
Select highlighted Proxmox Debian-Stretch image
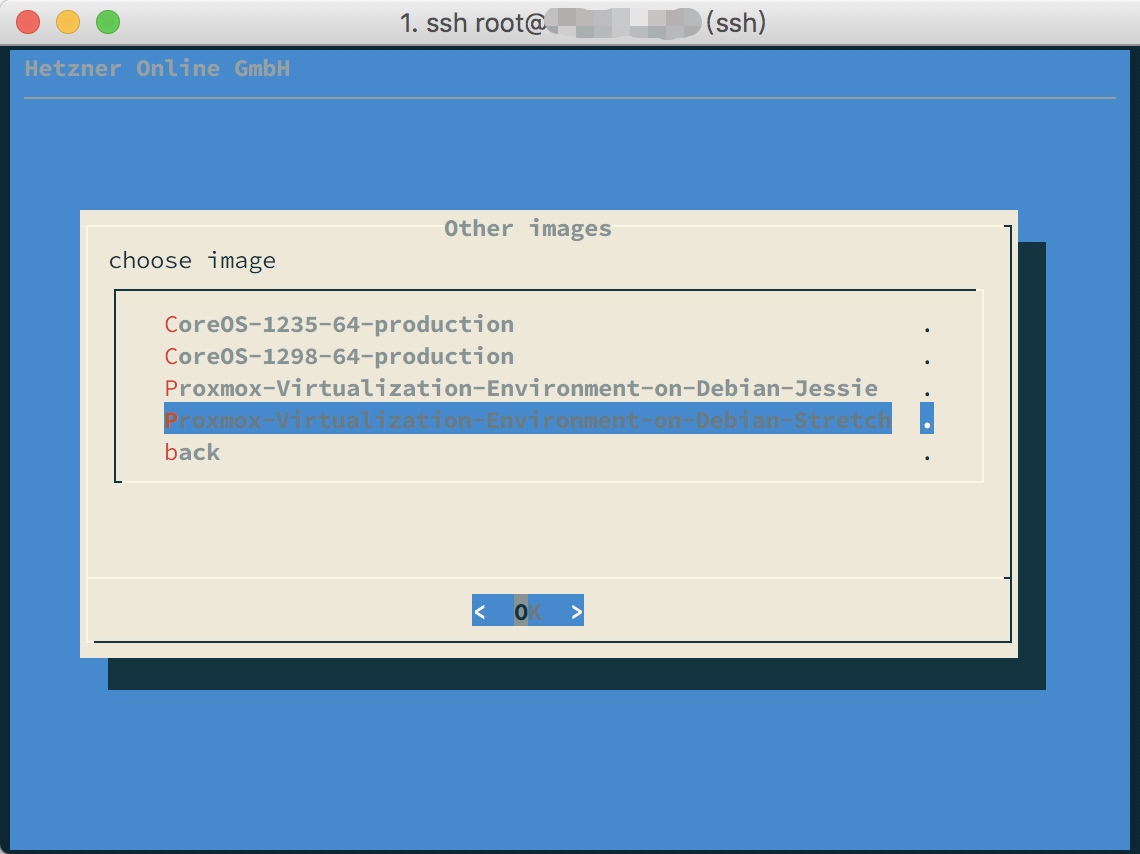click(528, 419)
